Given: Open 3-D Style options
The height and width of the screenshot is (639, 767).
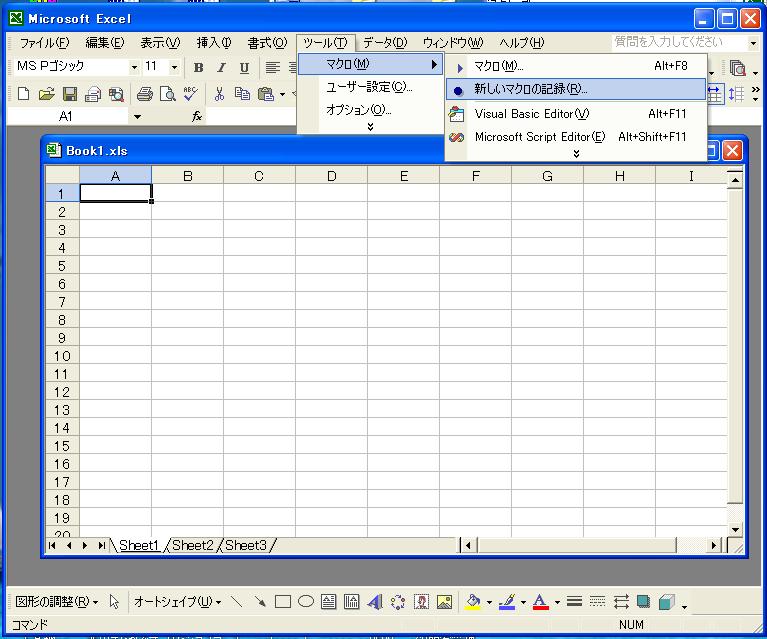Looking at the screenshot, I should tap(667, 601).
